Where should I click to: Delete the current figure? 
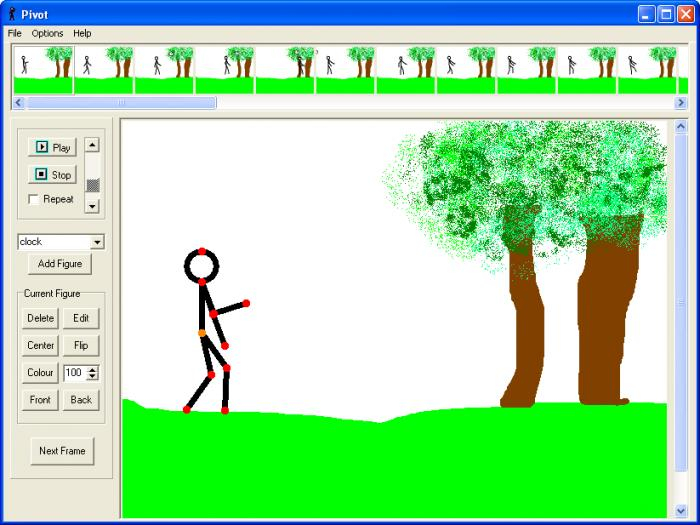(x=40, y=318)
